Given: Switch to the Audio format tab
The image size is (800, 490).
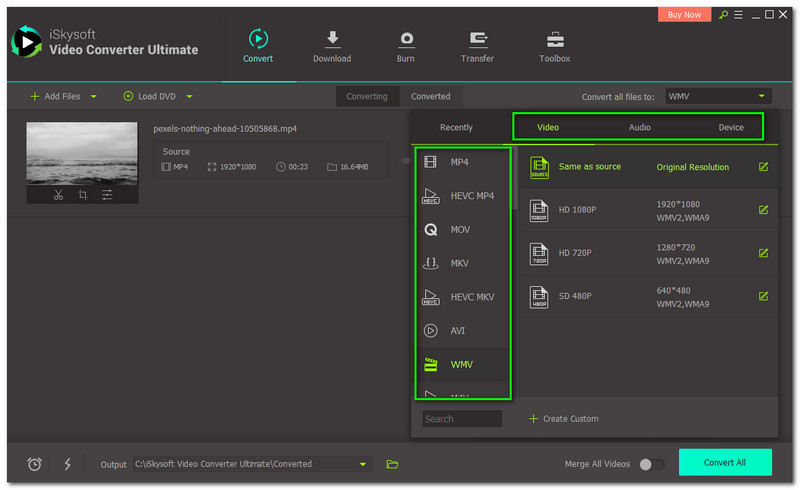Looking at the screenshot, I should [x=640, y=127].
